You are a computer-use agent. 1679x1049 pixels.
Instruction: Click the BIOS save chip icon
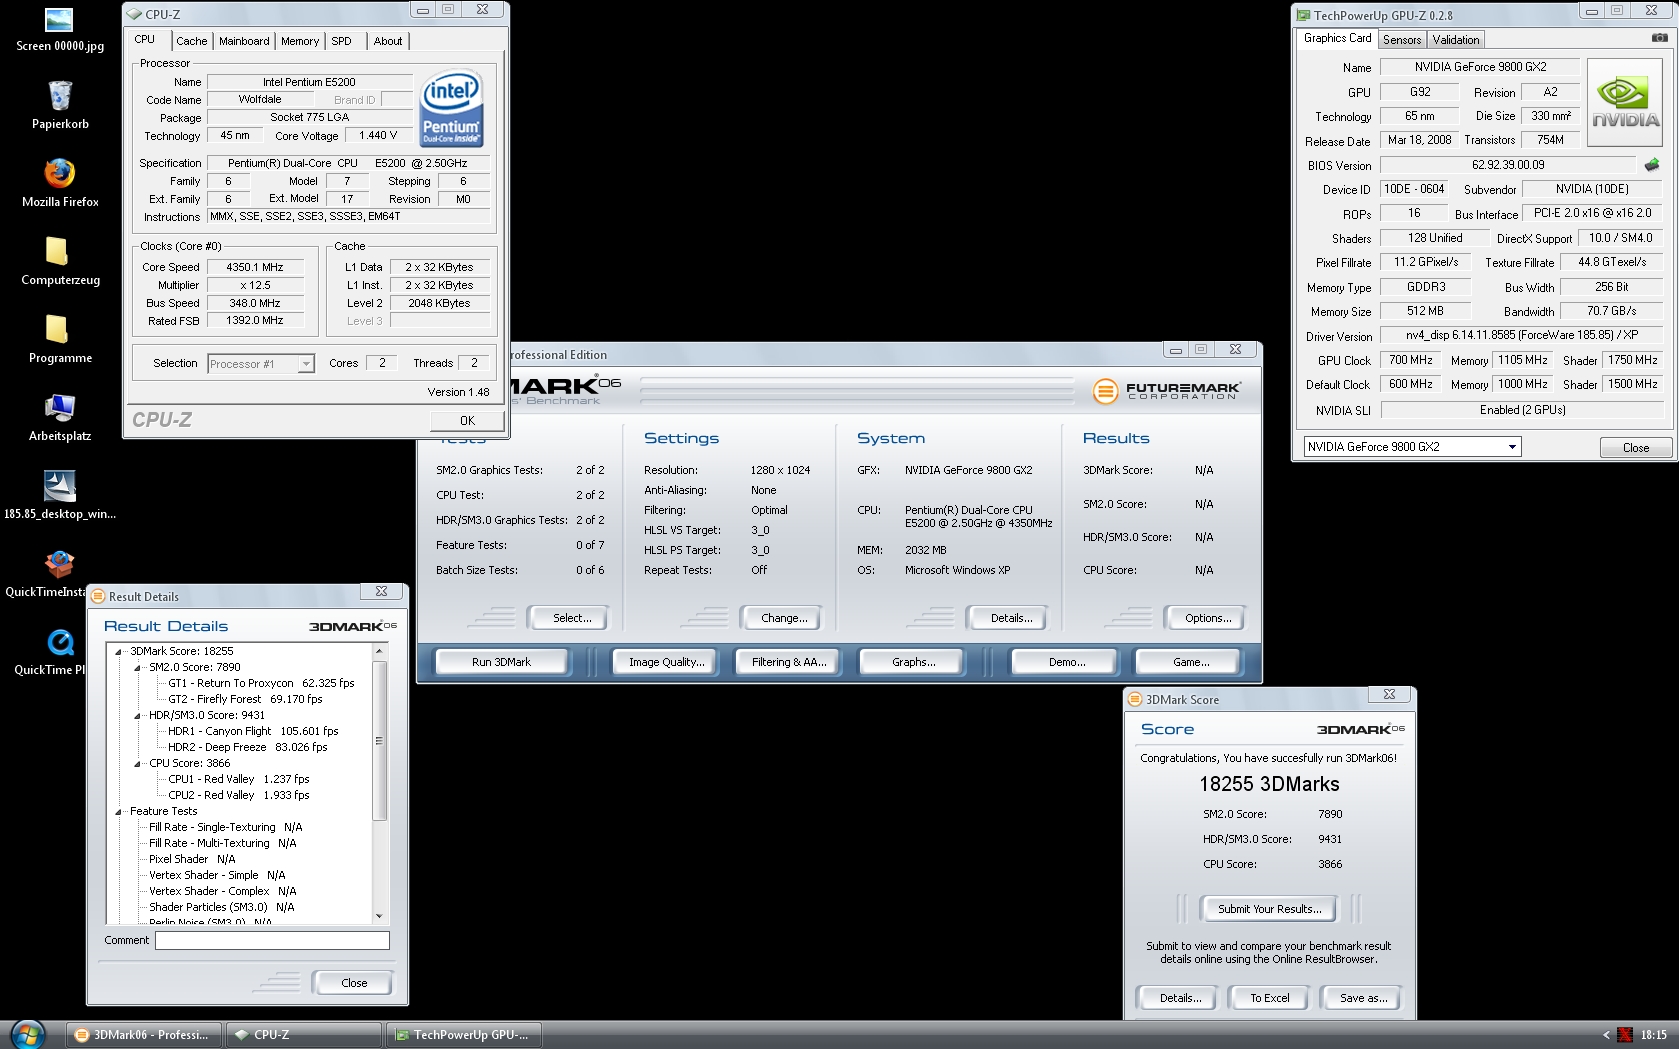[1651, 165]
